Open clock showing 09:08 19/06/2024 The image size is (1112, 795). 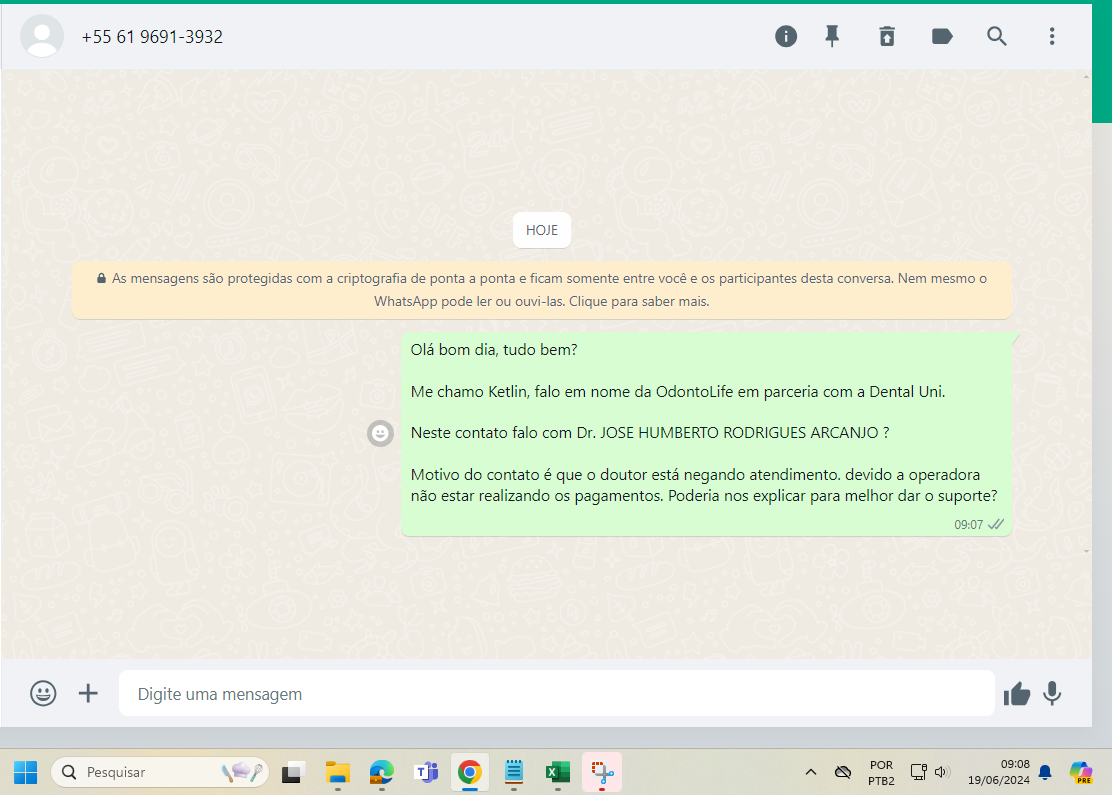coord(999,772)
